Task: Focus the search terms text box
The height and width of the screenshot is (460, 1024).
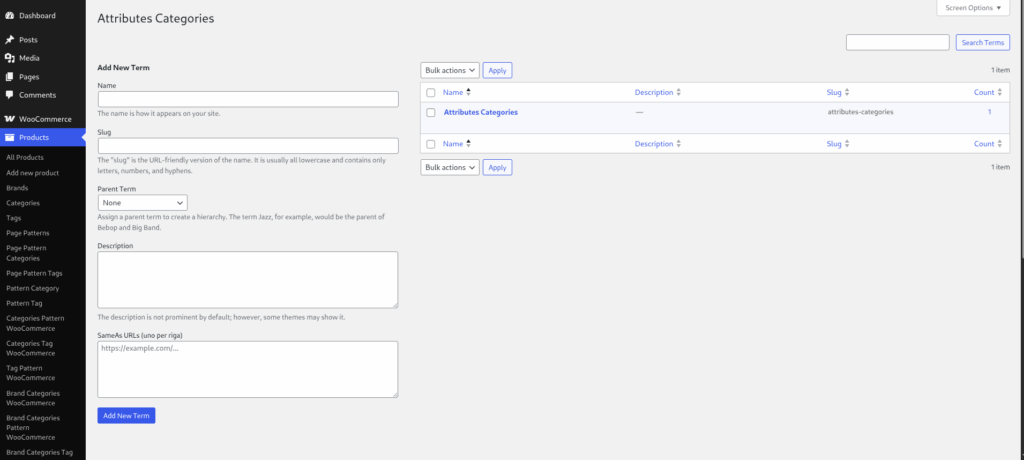Action: (898, 42)
